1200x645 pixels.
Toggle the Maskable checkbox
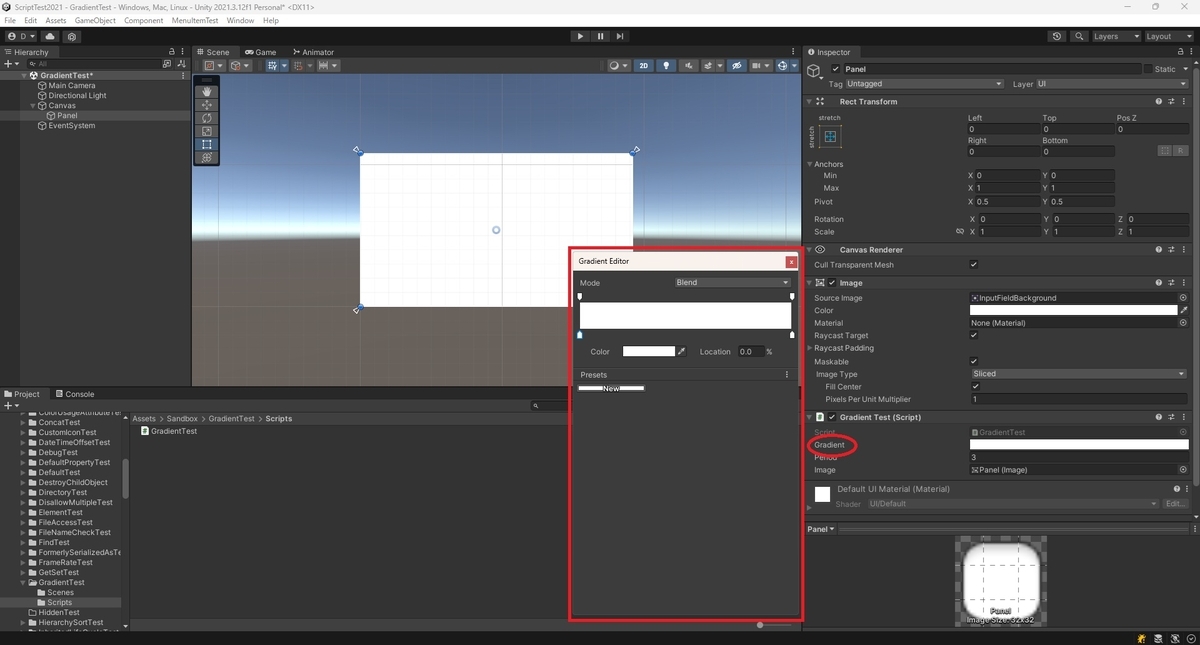click(x=974, y=361)
